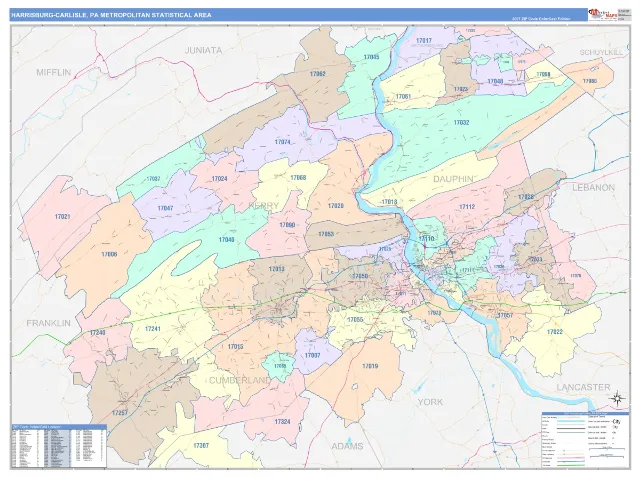The width and height of the screenshot is (640, 480).
Task: Select ZIP code 17048 label
Action: pos(495,81)
